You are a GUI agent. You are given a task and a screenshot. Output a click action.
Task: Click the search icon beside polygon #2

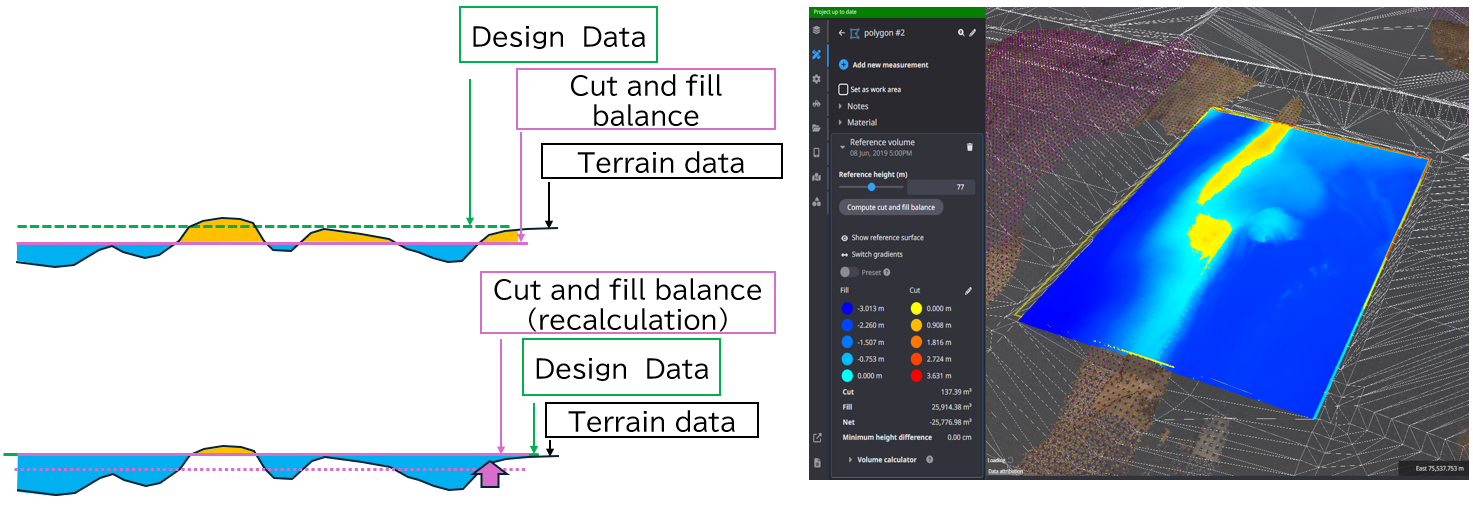[x=961, y=33]
